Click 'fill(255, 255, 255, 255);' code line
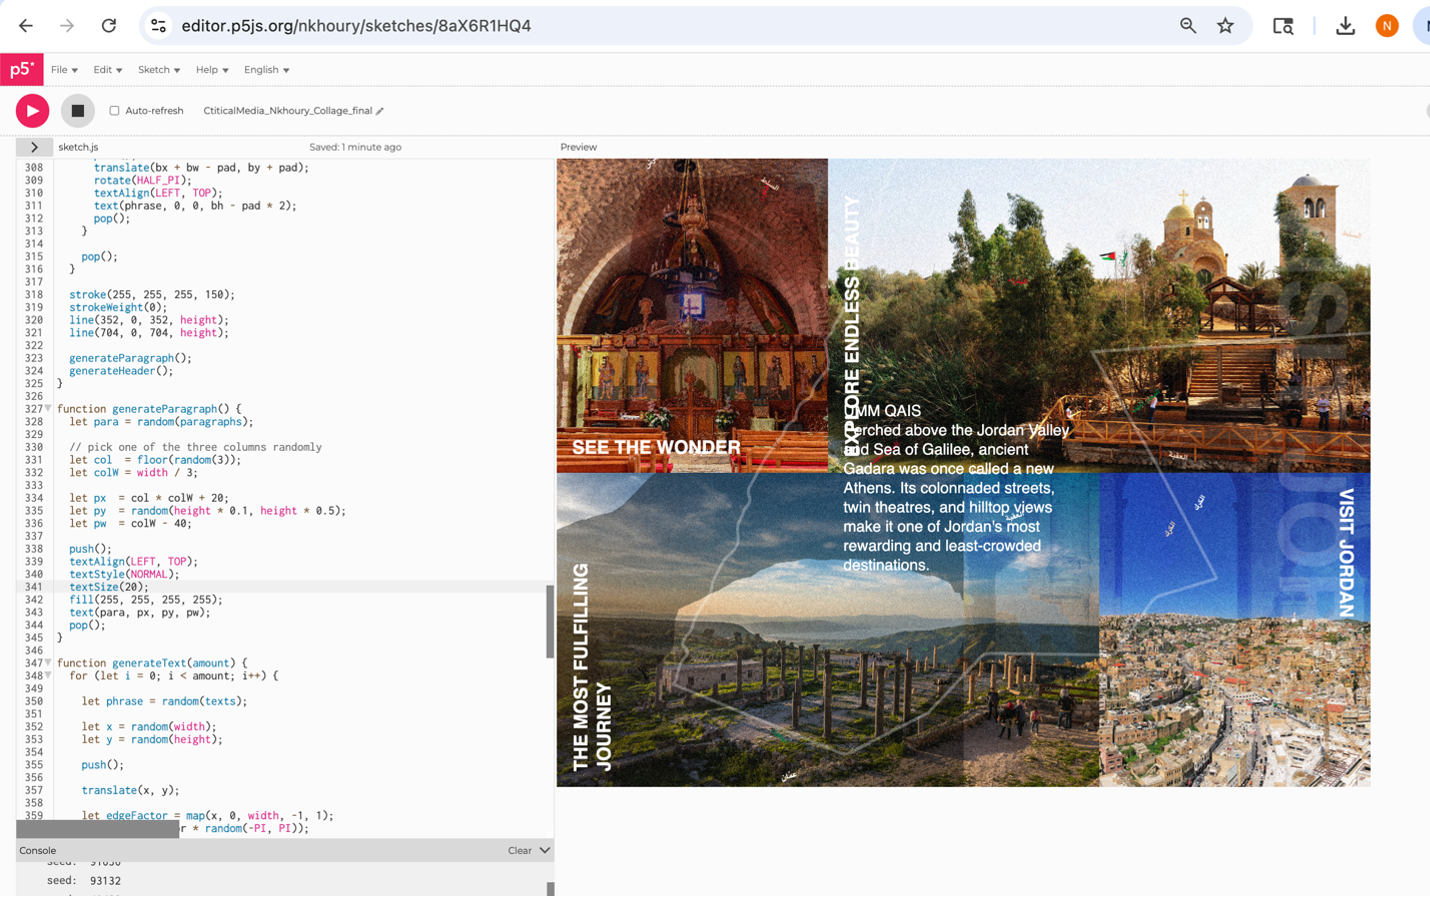 pos(146,600)
